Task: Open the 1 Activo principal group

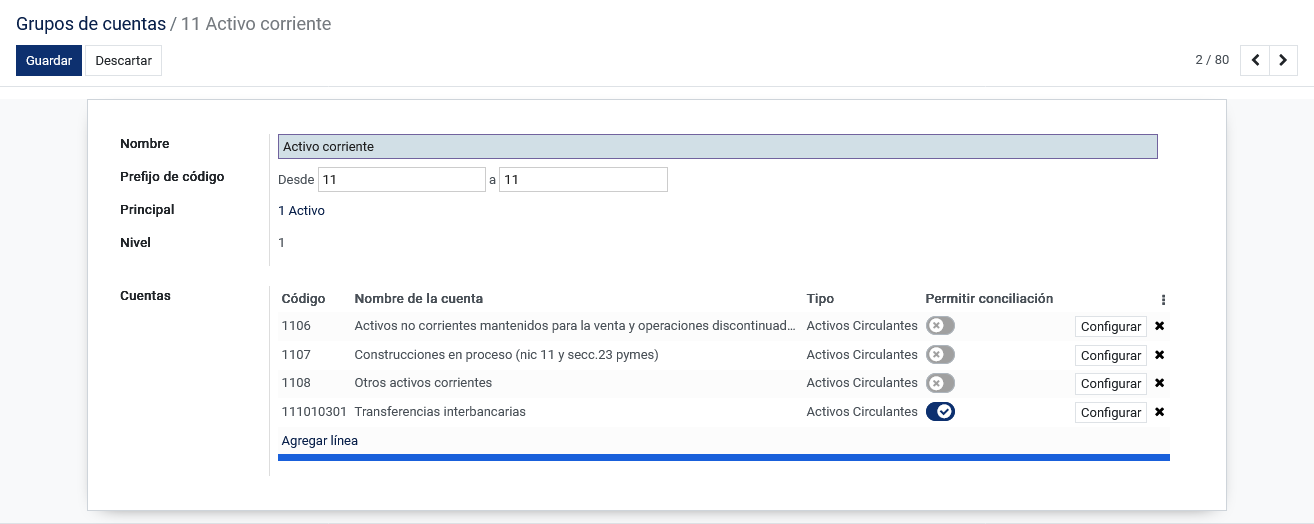Action: click(301, 211)
